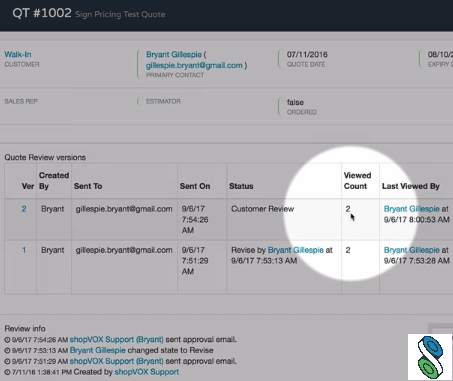
Task: Open shopVOX Support link in Created by entry
Action: pos(147,372)
